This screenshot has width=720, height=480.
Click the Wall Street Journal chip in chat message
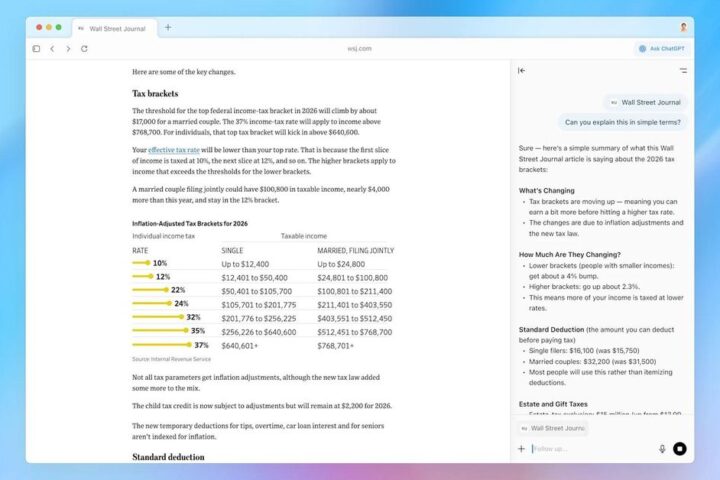646,102
